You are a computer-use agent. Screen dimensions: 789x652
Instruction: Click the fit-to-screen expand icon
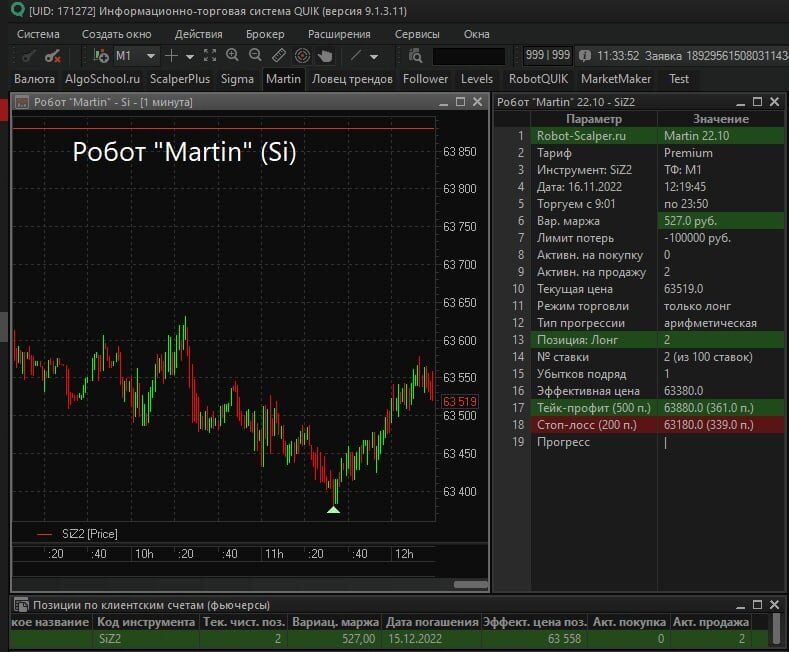click(x=210, y=55)
